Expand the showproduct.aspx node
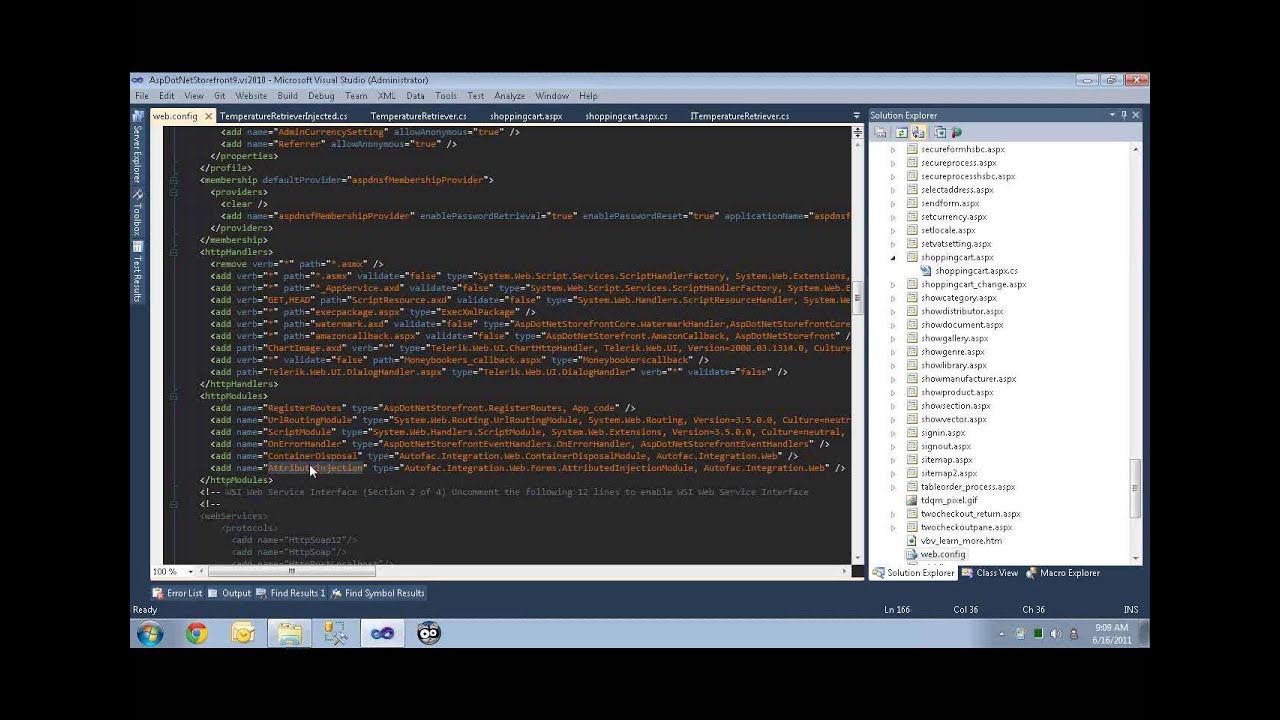Viewport: 1280px width, 720px height. coord(893,392)
